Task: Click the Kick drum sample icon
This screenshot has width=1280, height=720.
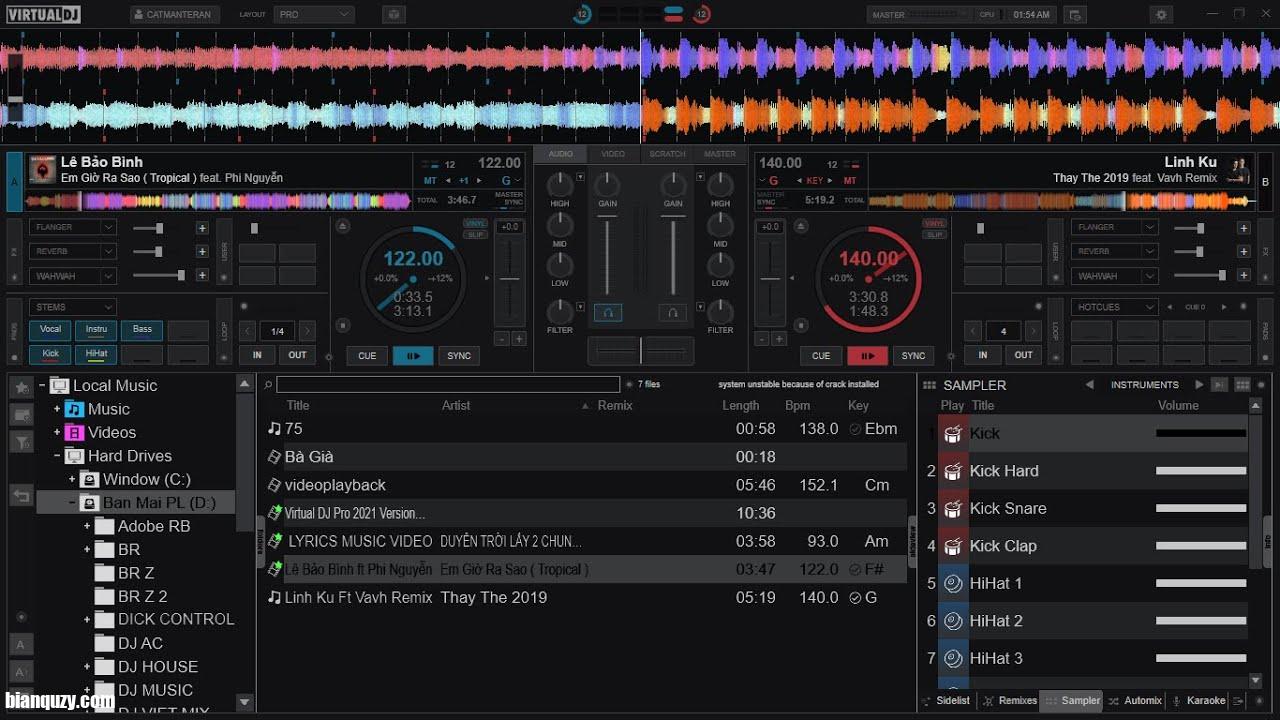Action: [x=952, y=434]
